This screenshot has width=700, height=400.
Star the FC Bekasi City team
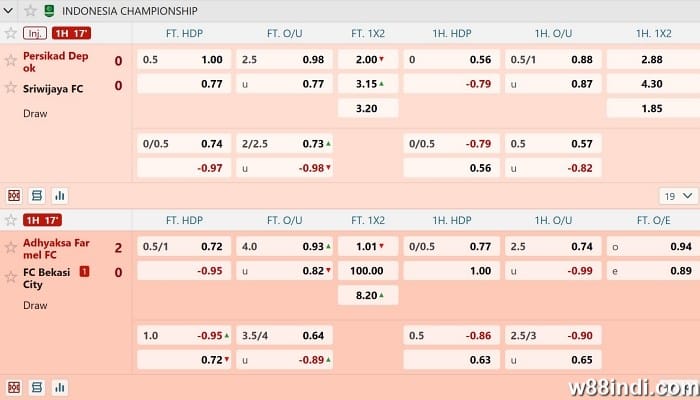11,275
